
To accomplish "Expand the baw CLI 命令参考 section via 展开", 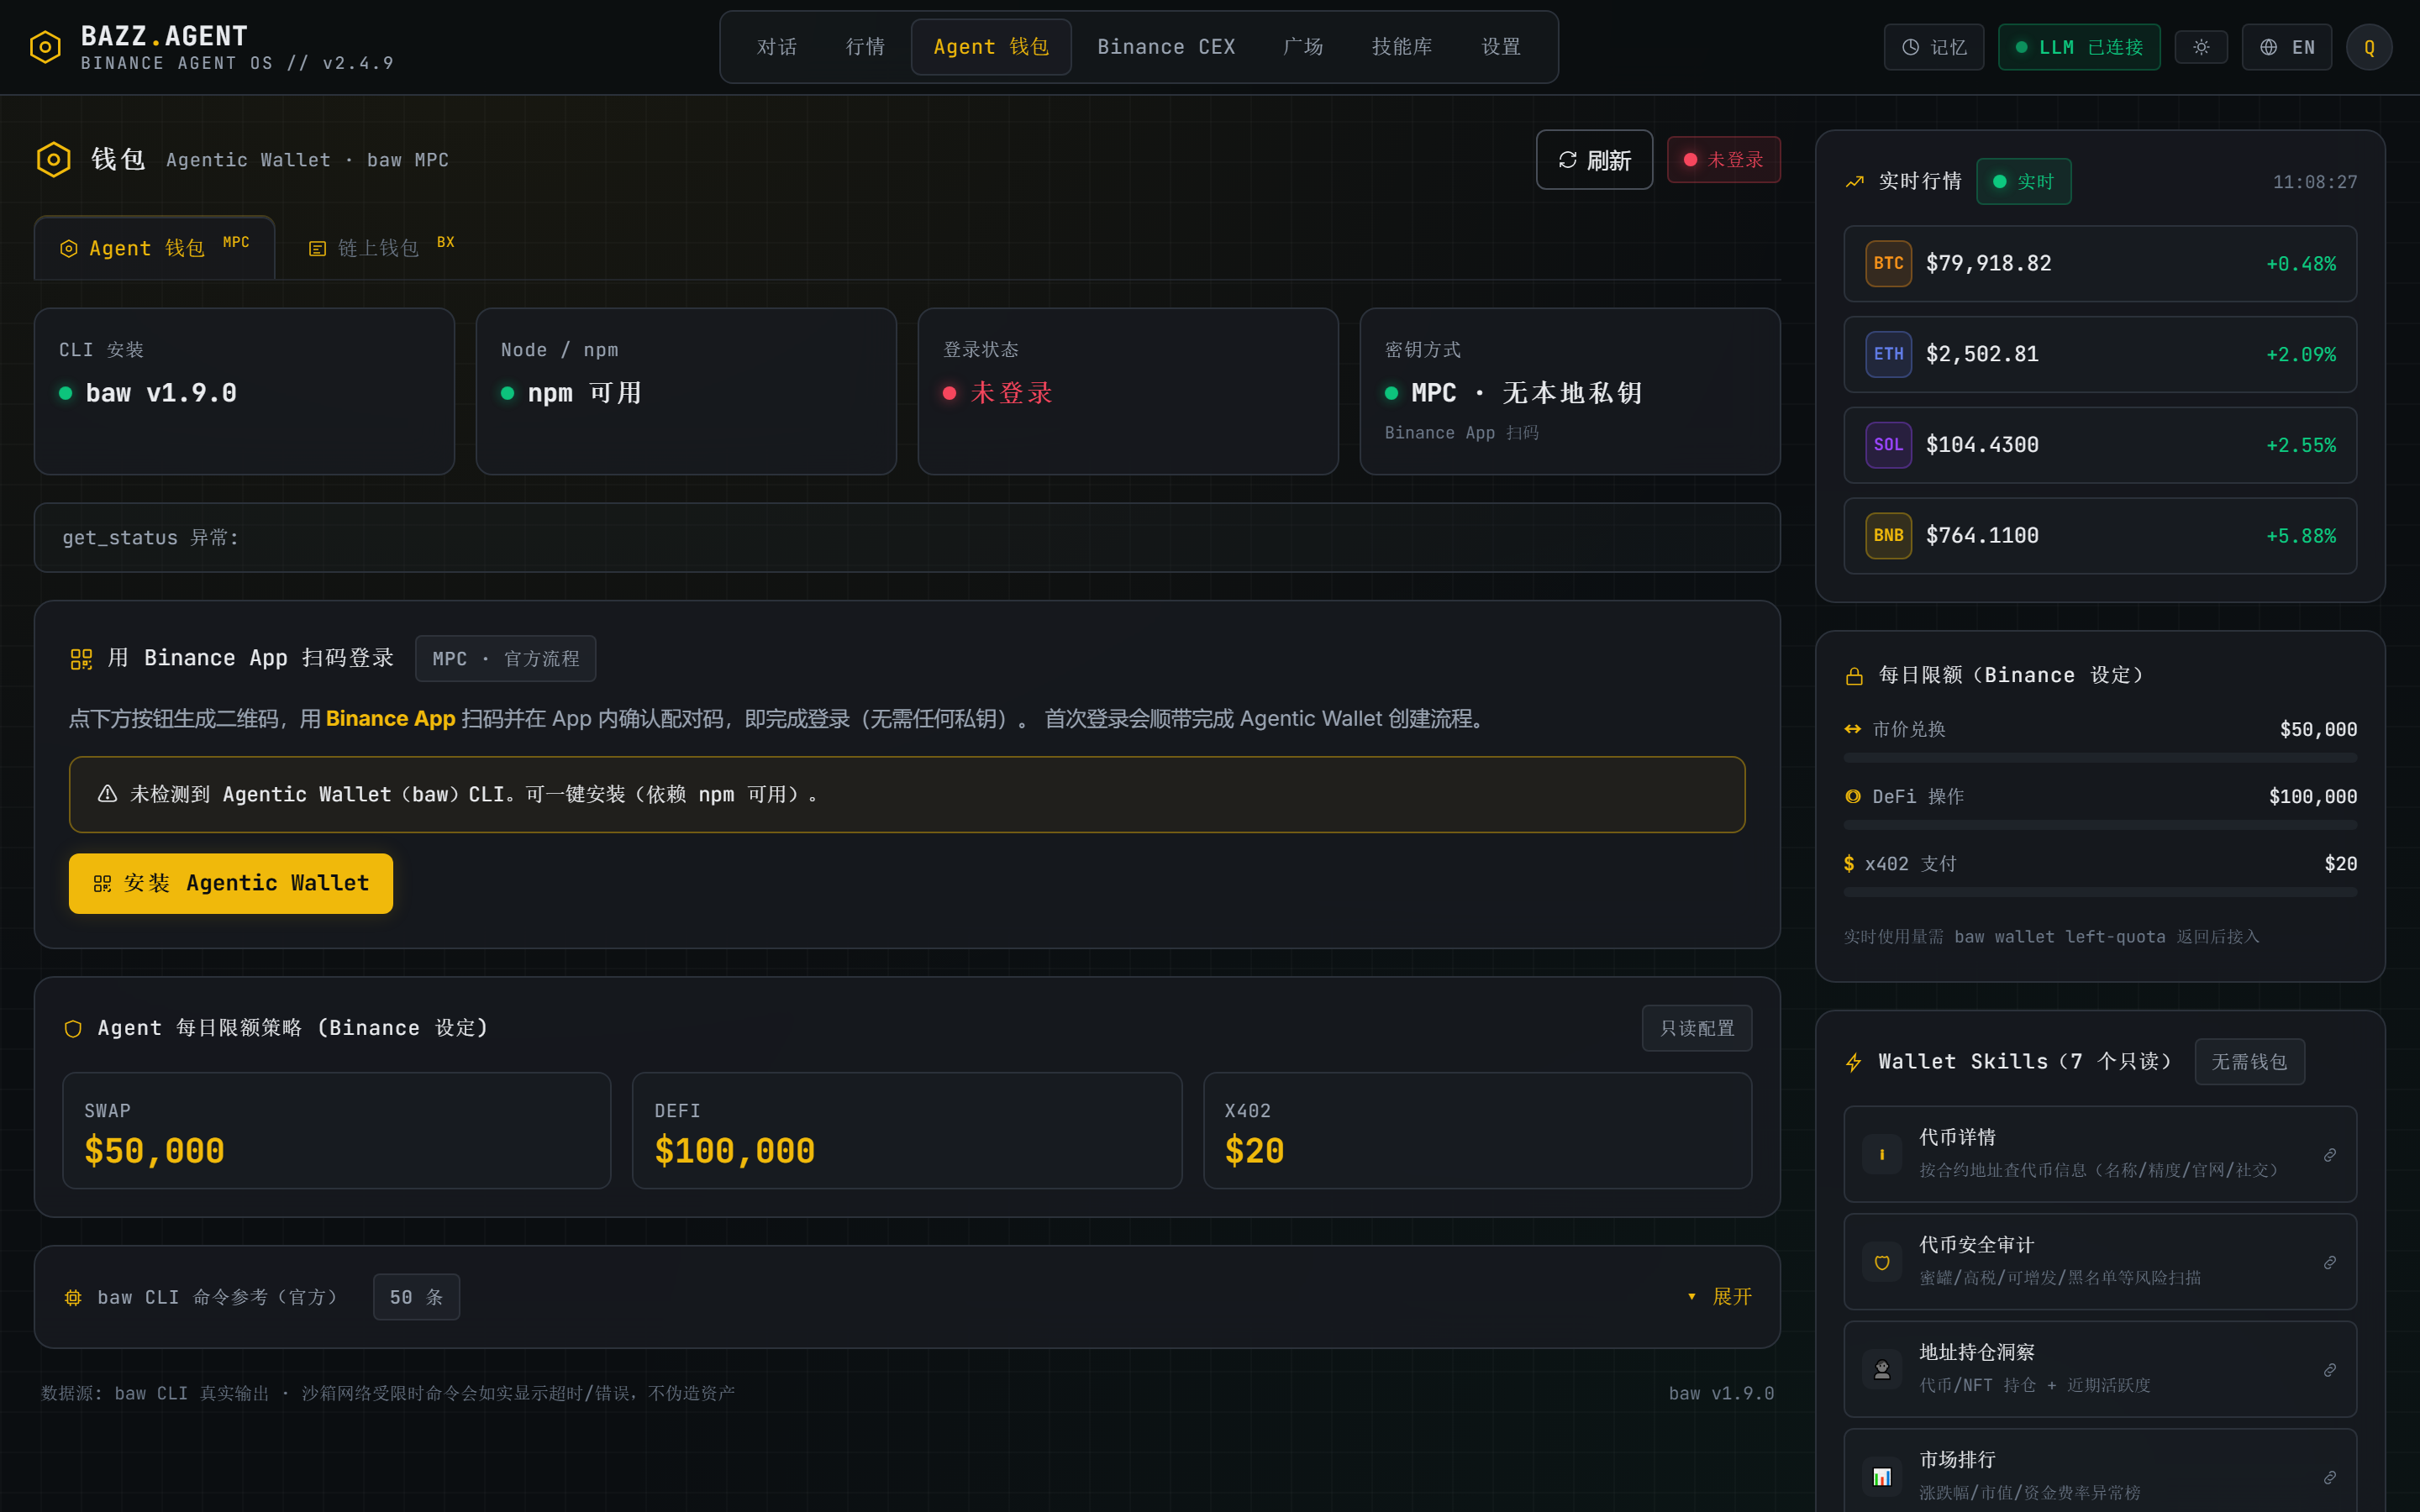I will (x=1720, y=1297).
